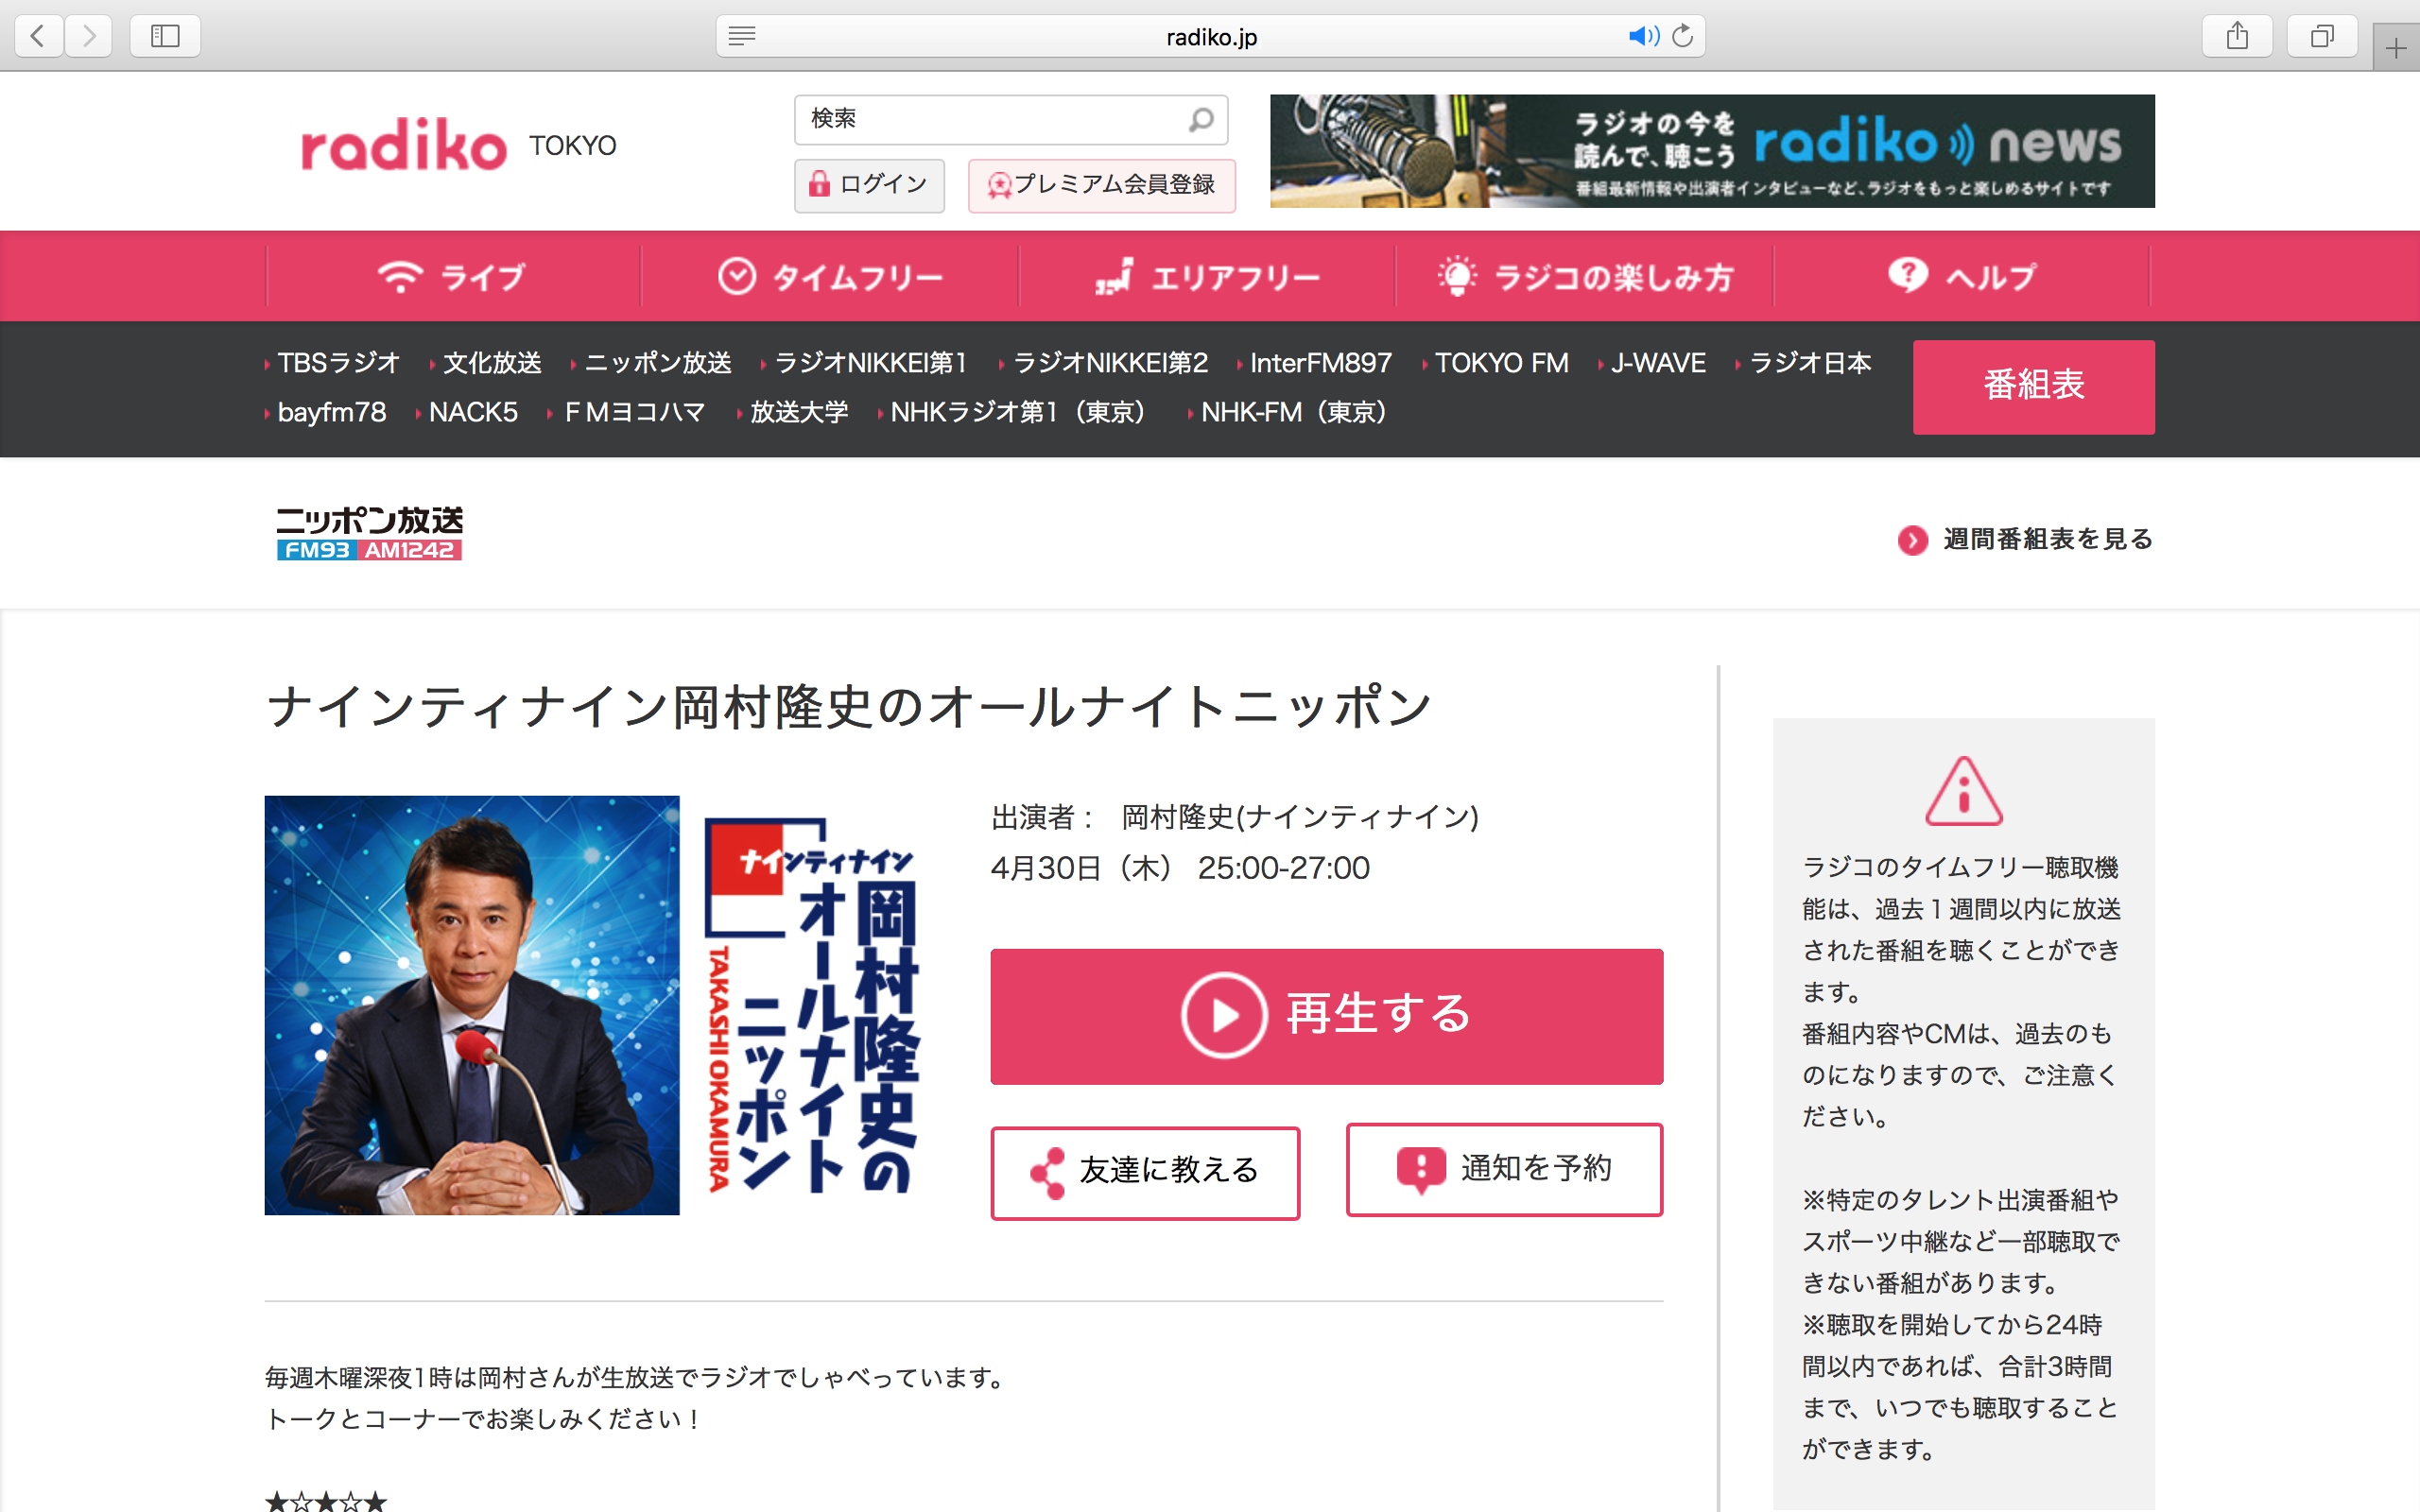2420x1512 pixels.
Task: Open the Reader view icon in address bar
Action: click(742, 36)
